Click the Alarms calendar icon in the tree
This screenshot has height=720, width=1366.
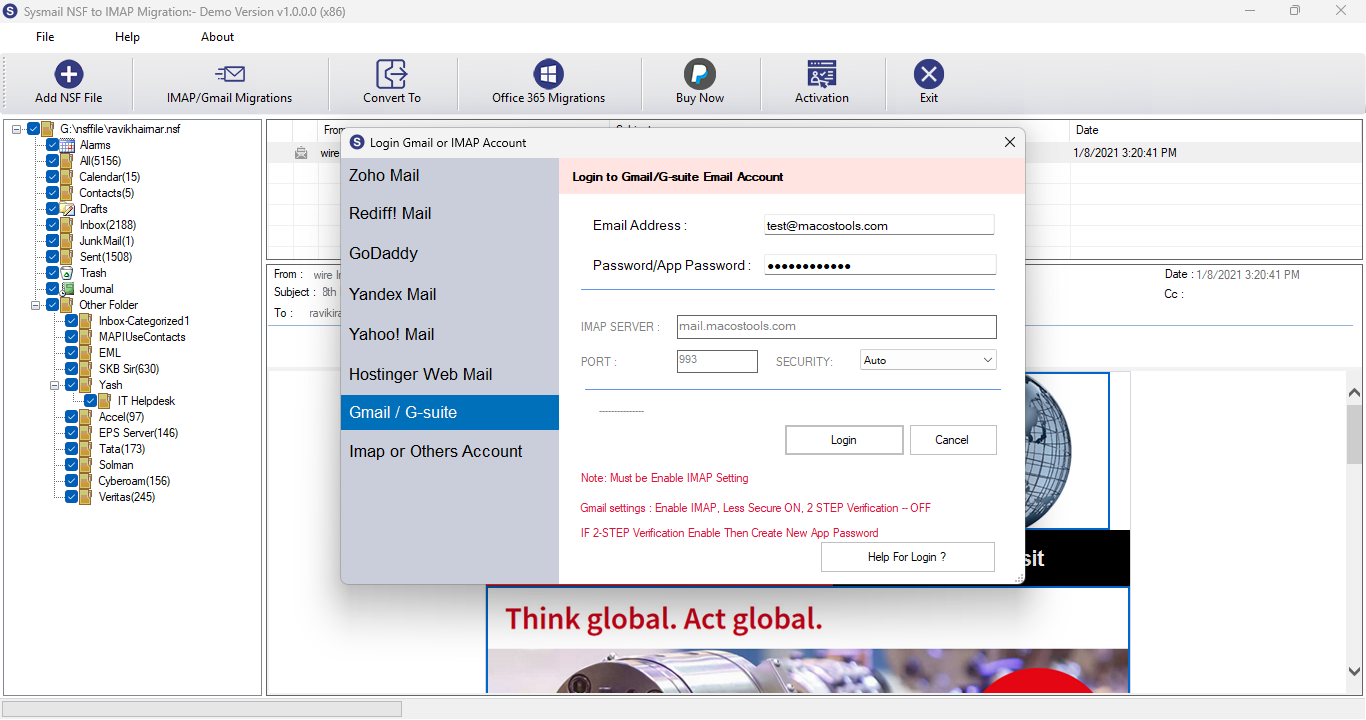click(x=67, y=145)
